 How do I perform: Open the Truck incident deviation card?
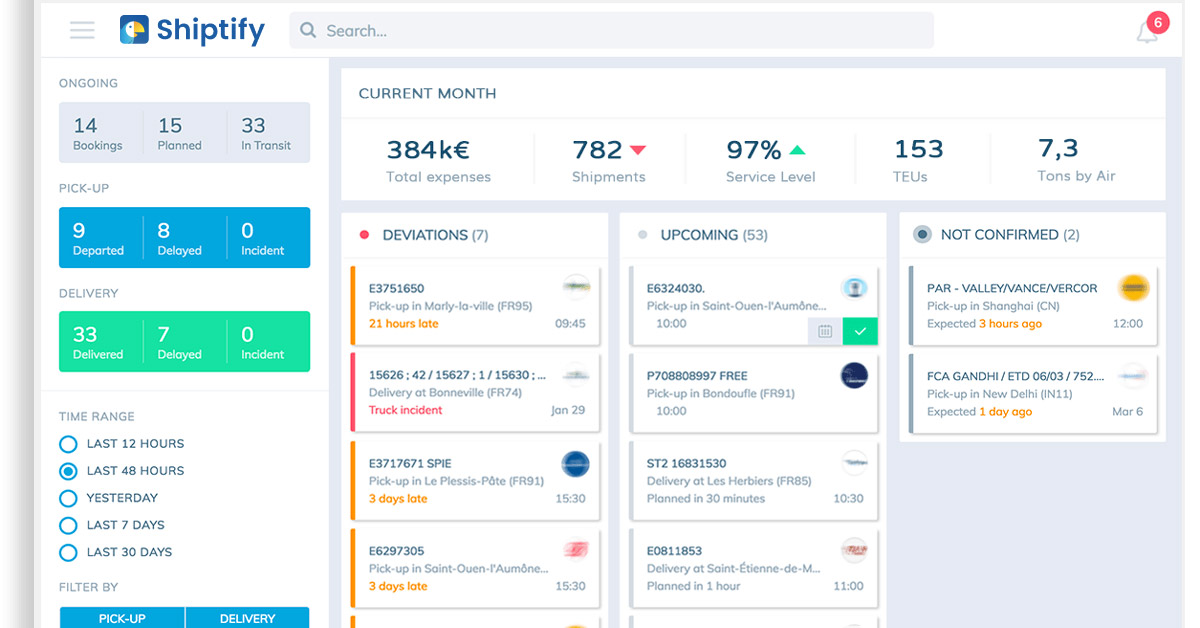coord(477,393)
